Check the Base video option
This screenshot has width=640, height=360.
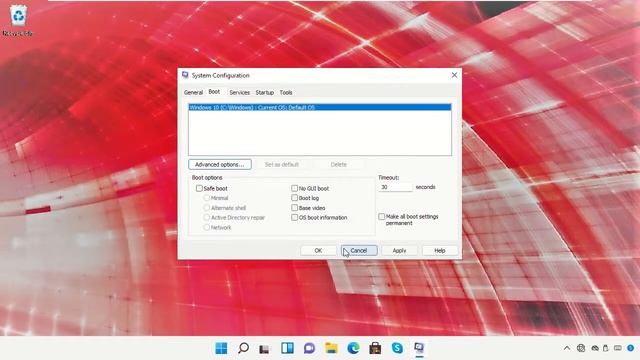click(x=294, y=208)
